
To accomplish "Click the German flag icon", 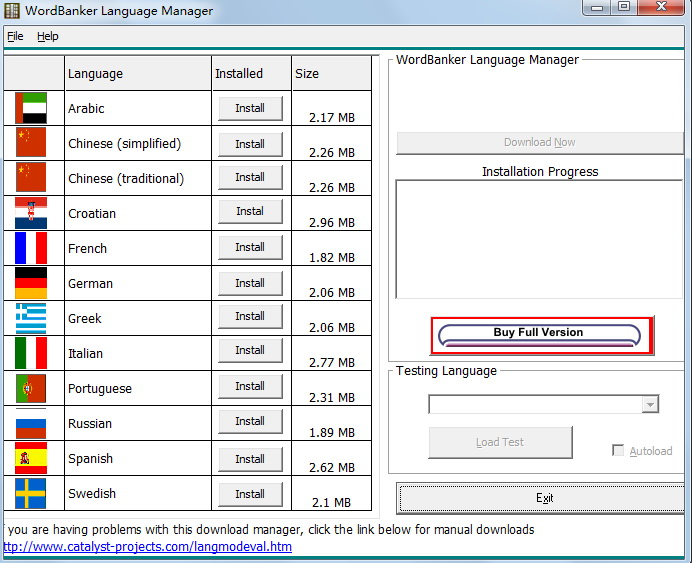I will pos(31,283).
